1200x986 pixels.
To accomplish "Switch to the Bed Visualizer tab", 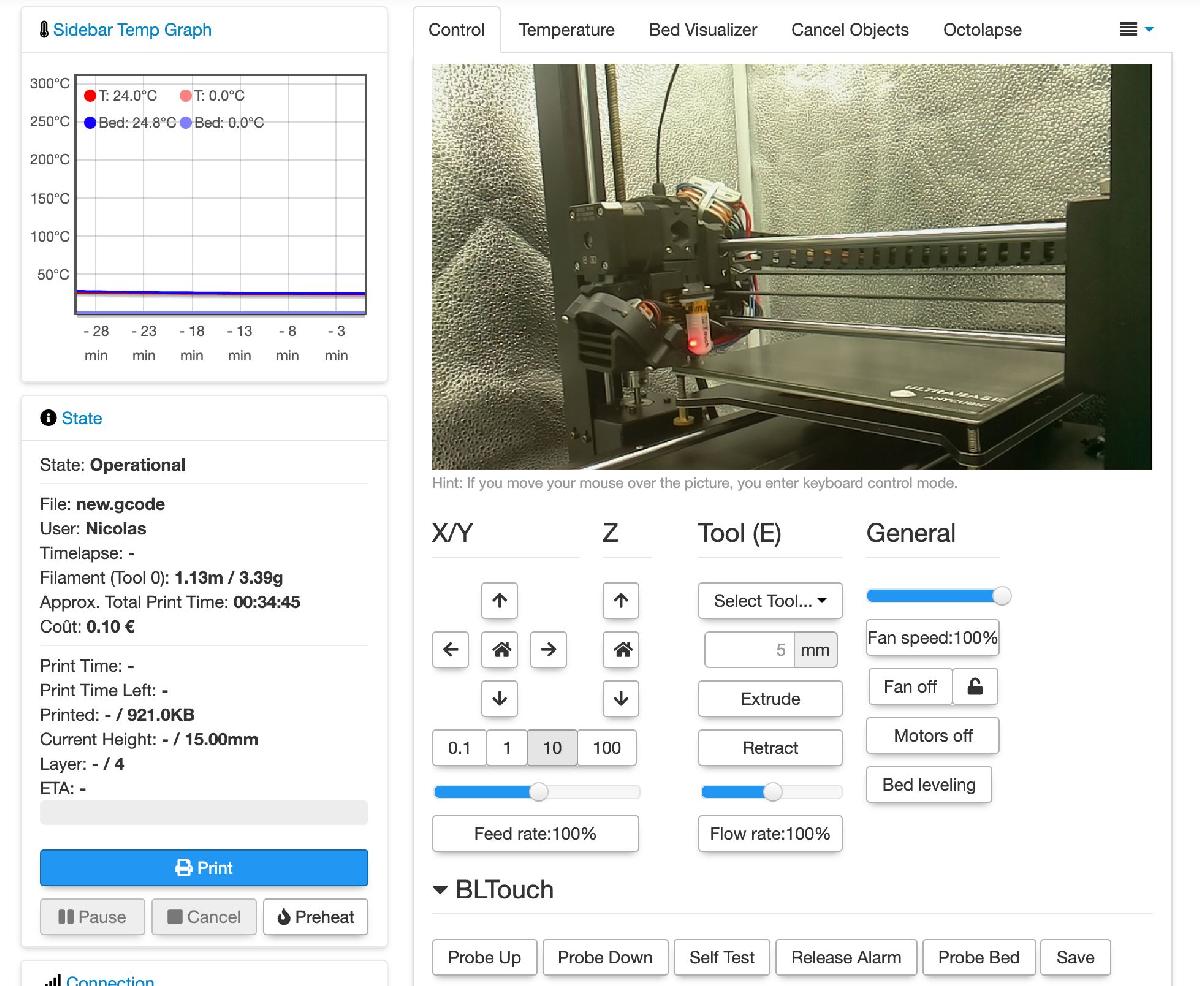I will point(703,30).
